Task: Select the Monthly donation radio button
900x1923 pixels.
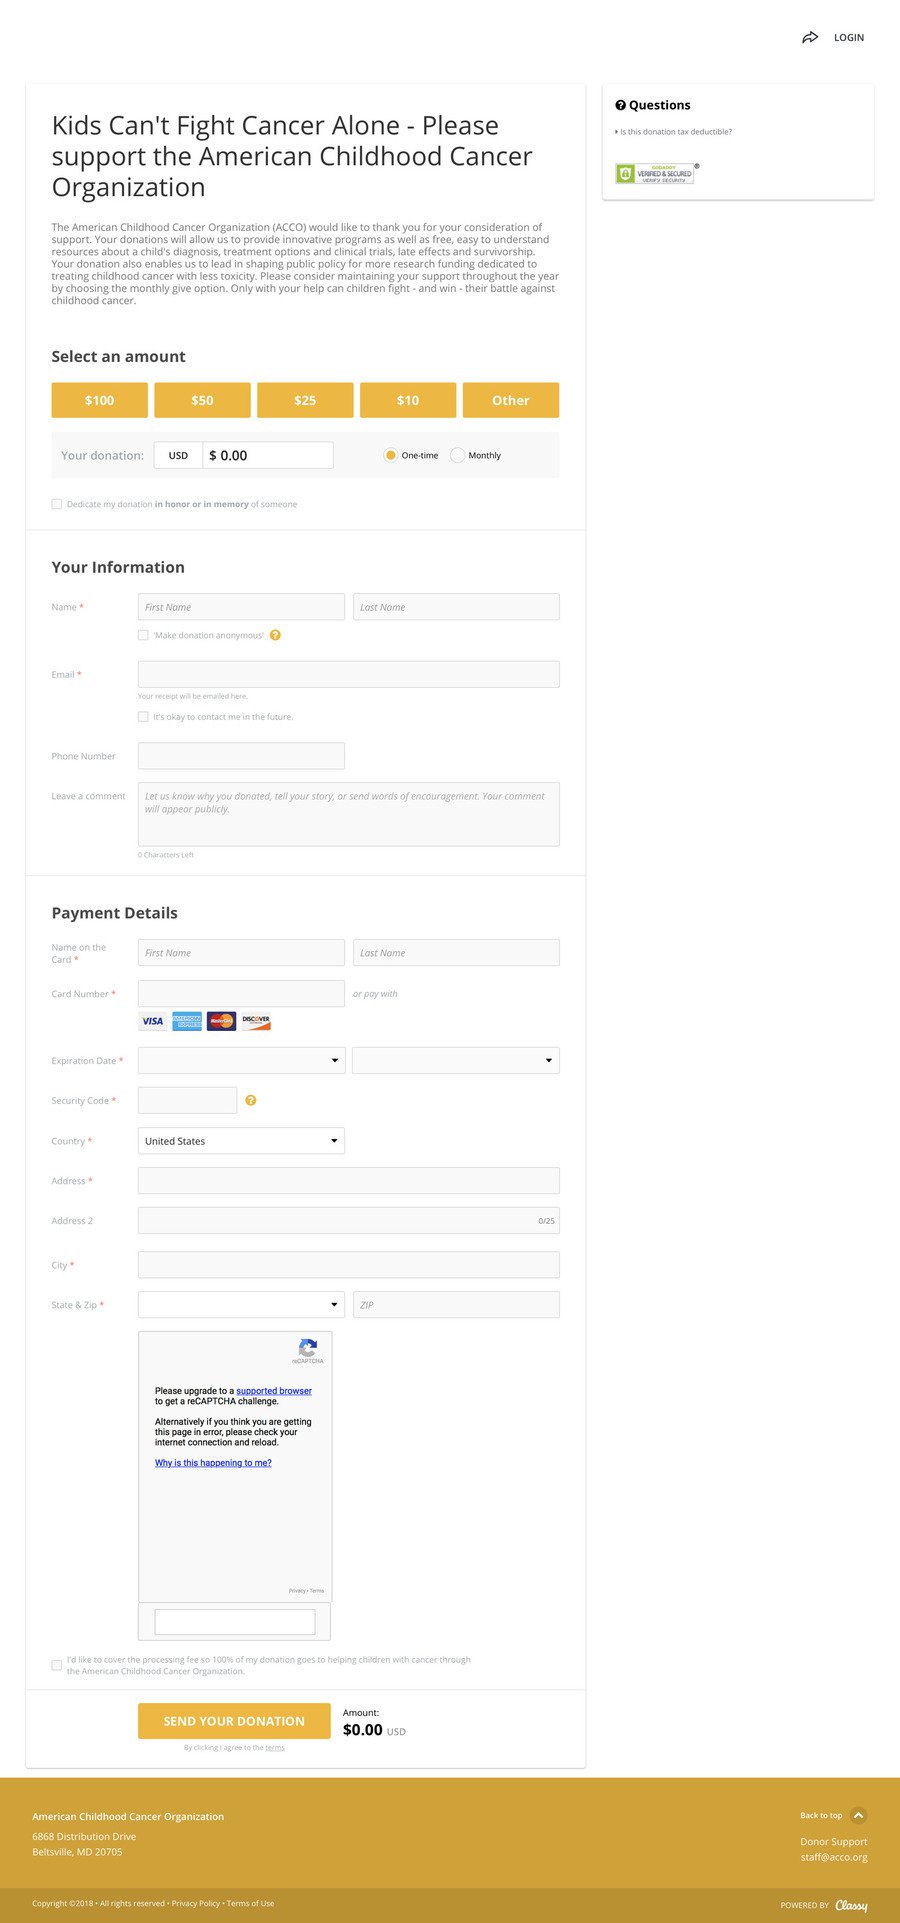Action: (x=457, y=455)
